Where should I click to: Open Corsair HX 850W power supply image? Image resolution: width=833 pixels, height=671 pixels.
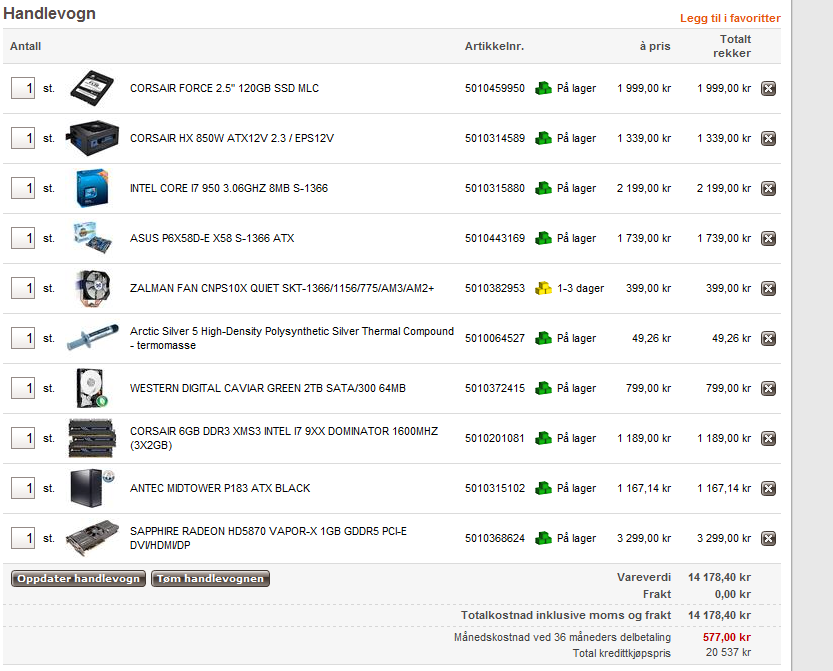92,138
